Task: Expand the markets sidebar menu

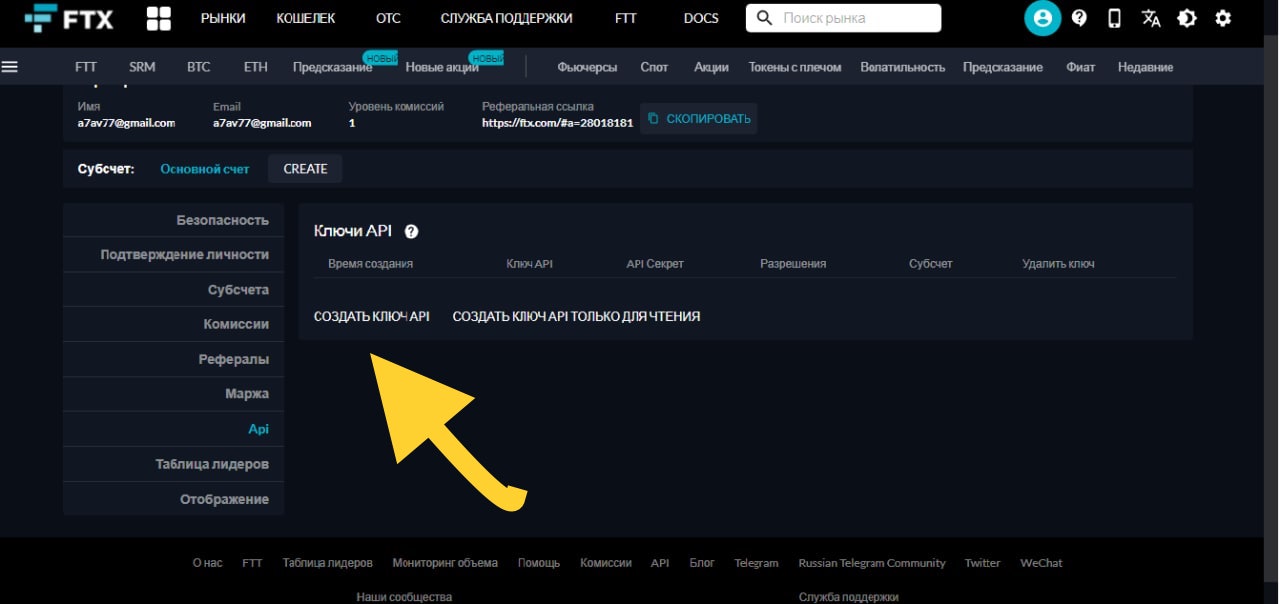Action: pyautogui.click(x=11, y=66)
